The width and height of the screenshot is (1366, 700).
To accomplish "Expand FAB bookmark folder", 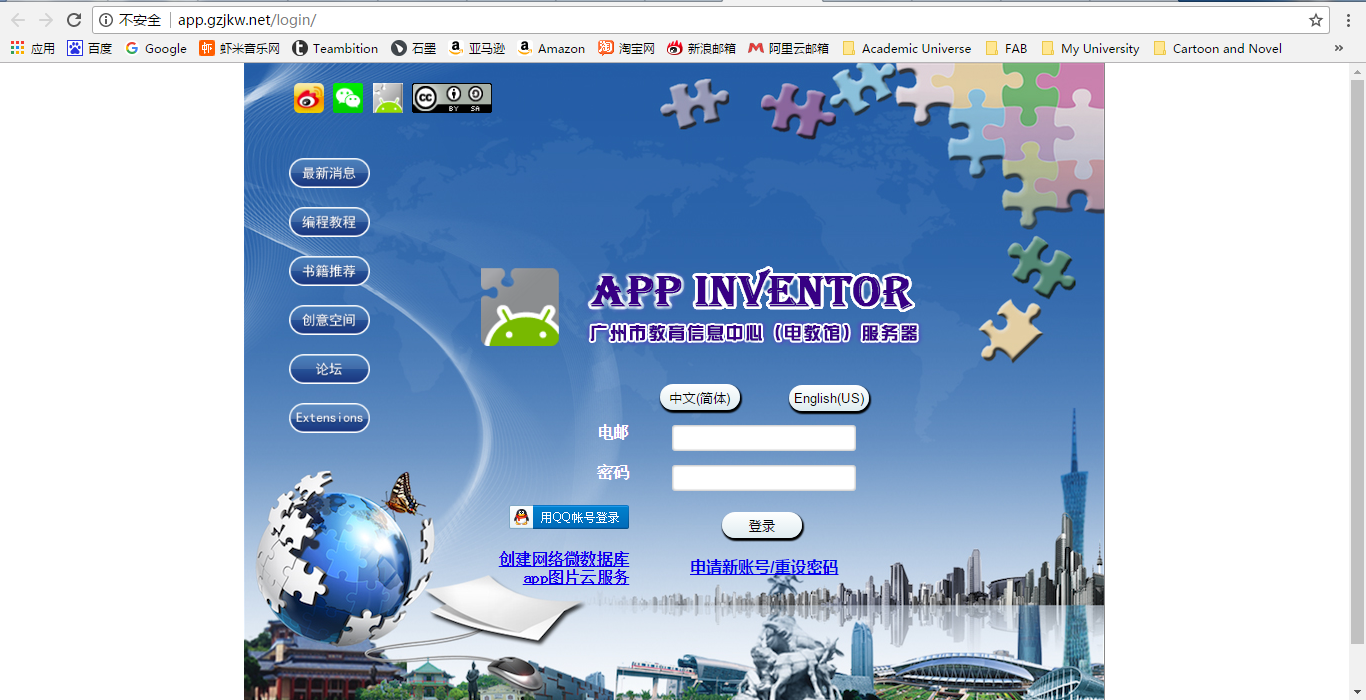I will [1006, 48].
